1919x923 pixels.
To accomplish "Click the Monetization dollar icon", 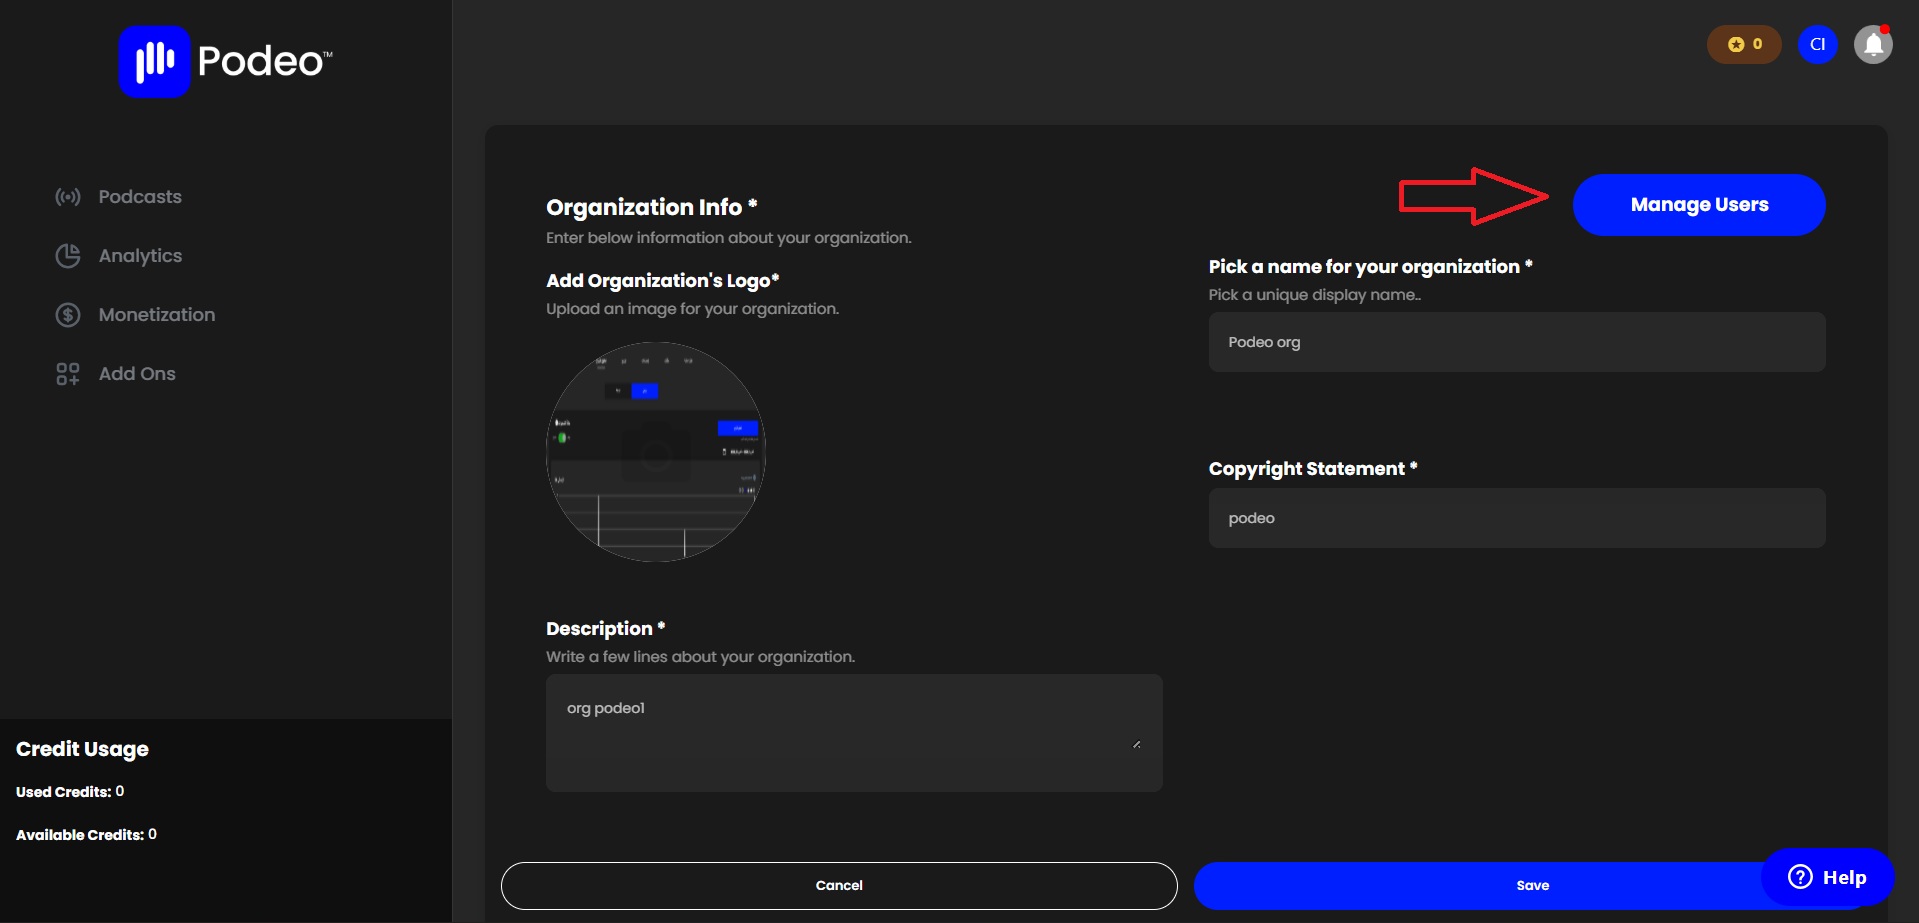I will [68, 315].
